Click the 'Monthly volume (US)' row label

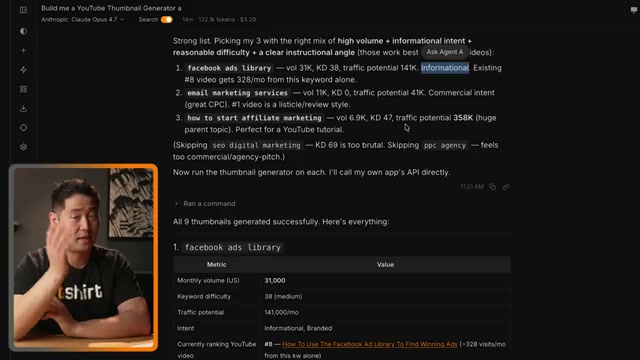[x=208, y=280]
